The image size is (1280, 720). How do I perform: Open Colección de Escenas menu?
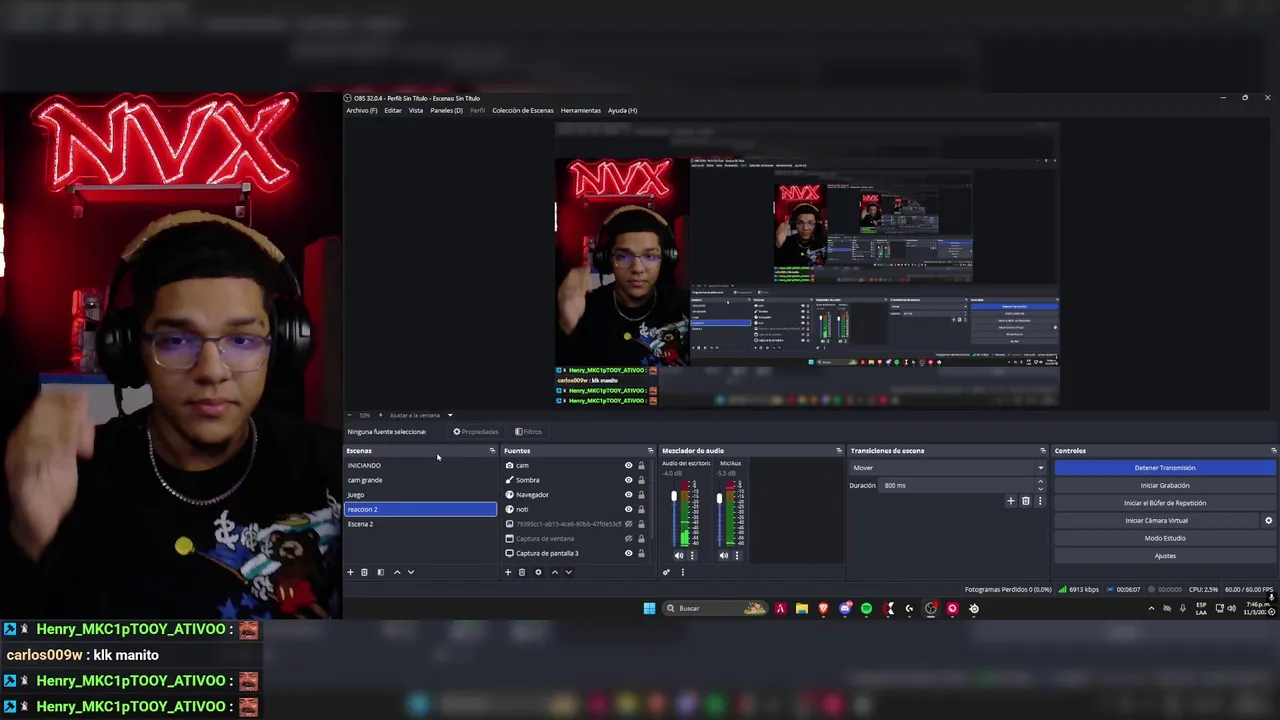tap(522, 110)
